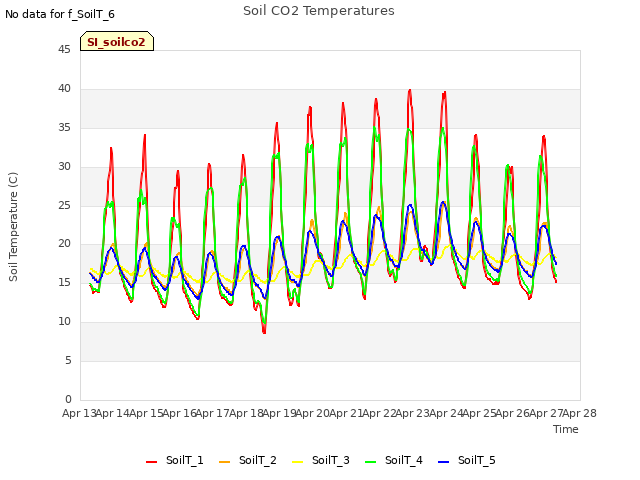Viewport: 640px width, 480px height.
Task: Click the 10 y-axis tick label
Action: [64, 321]
